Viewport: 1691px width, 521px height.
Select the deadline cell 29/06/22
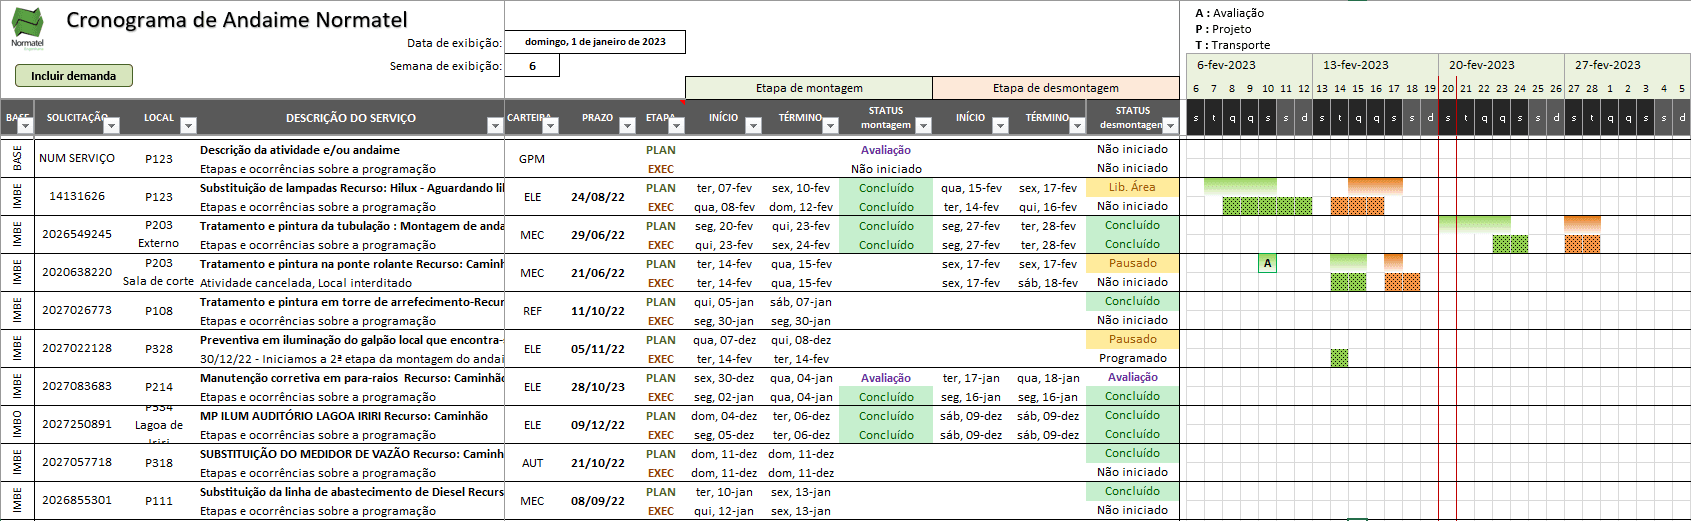point(598,235)
